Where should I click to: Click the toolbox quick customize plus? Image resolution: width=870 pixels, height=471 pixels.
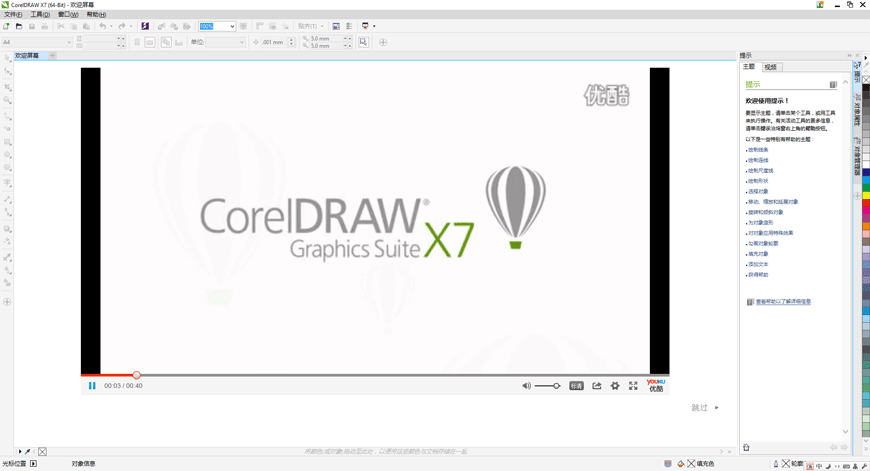(7, 302)
